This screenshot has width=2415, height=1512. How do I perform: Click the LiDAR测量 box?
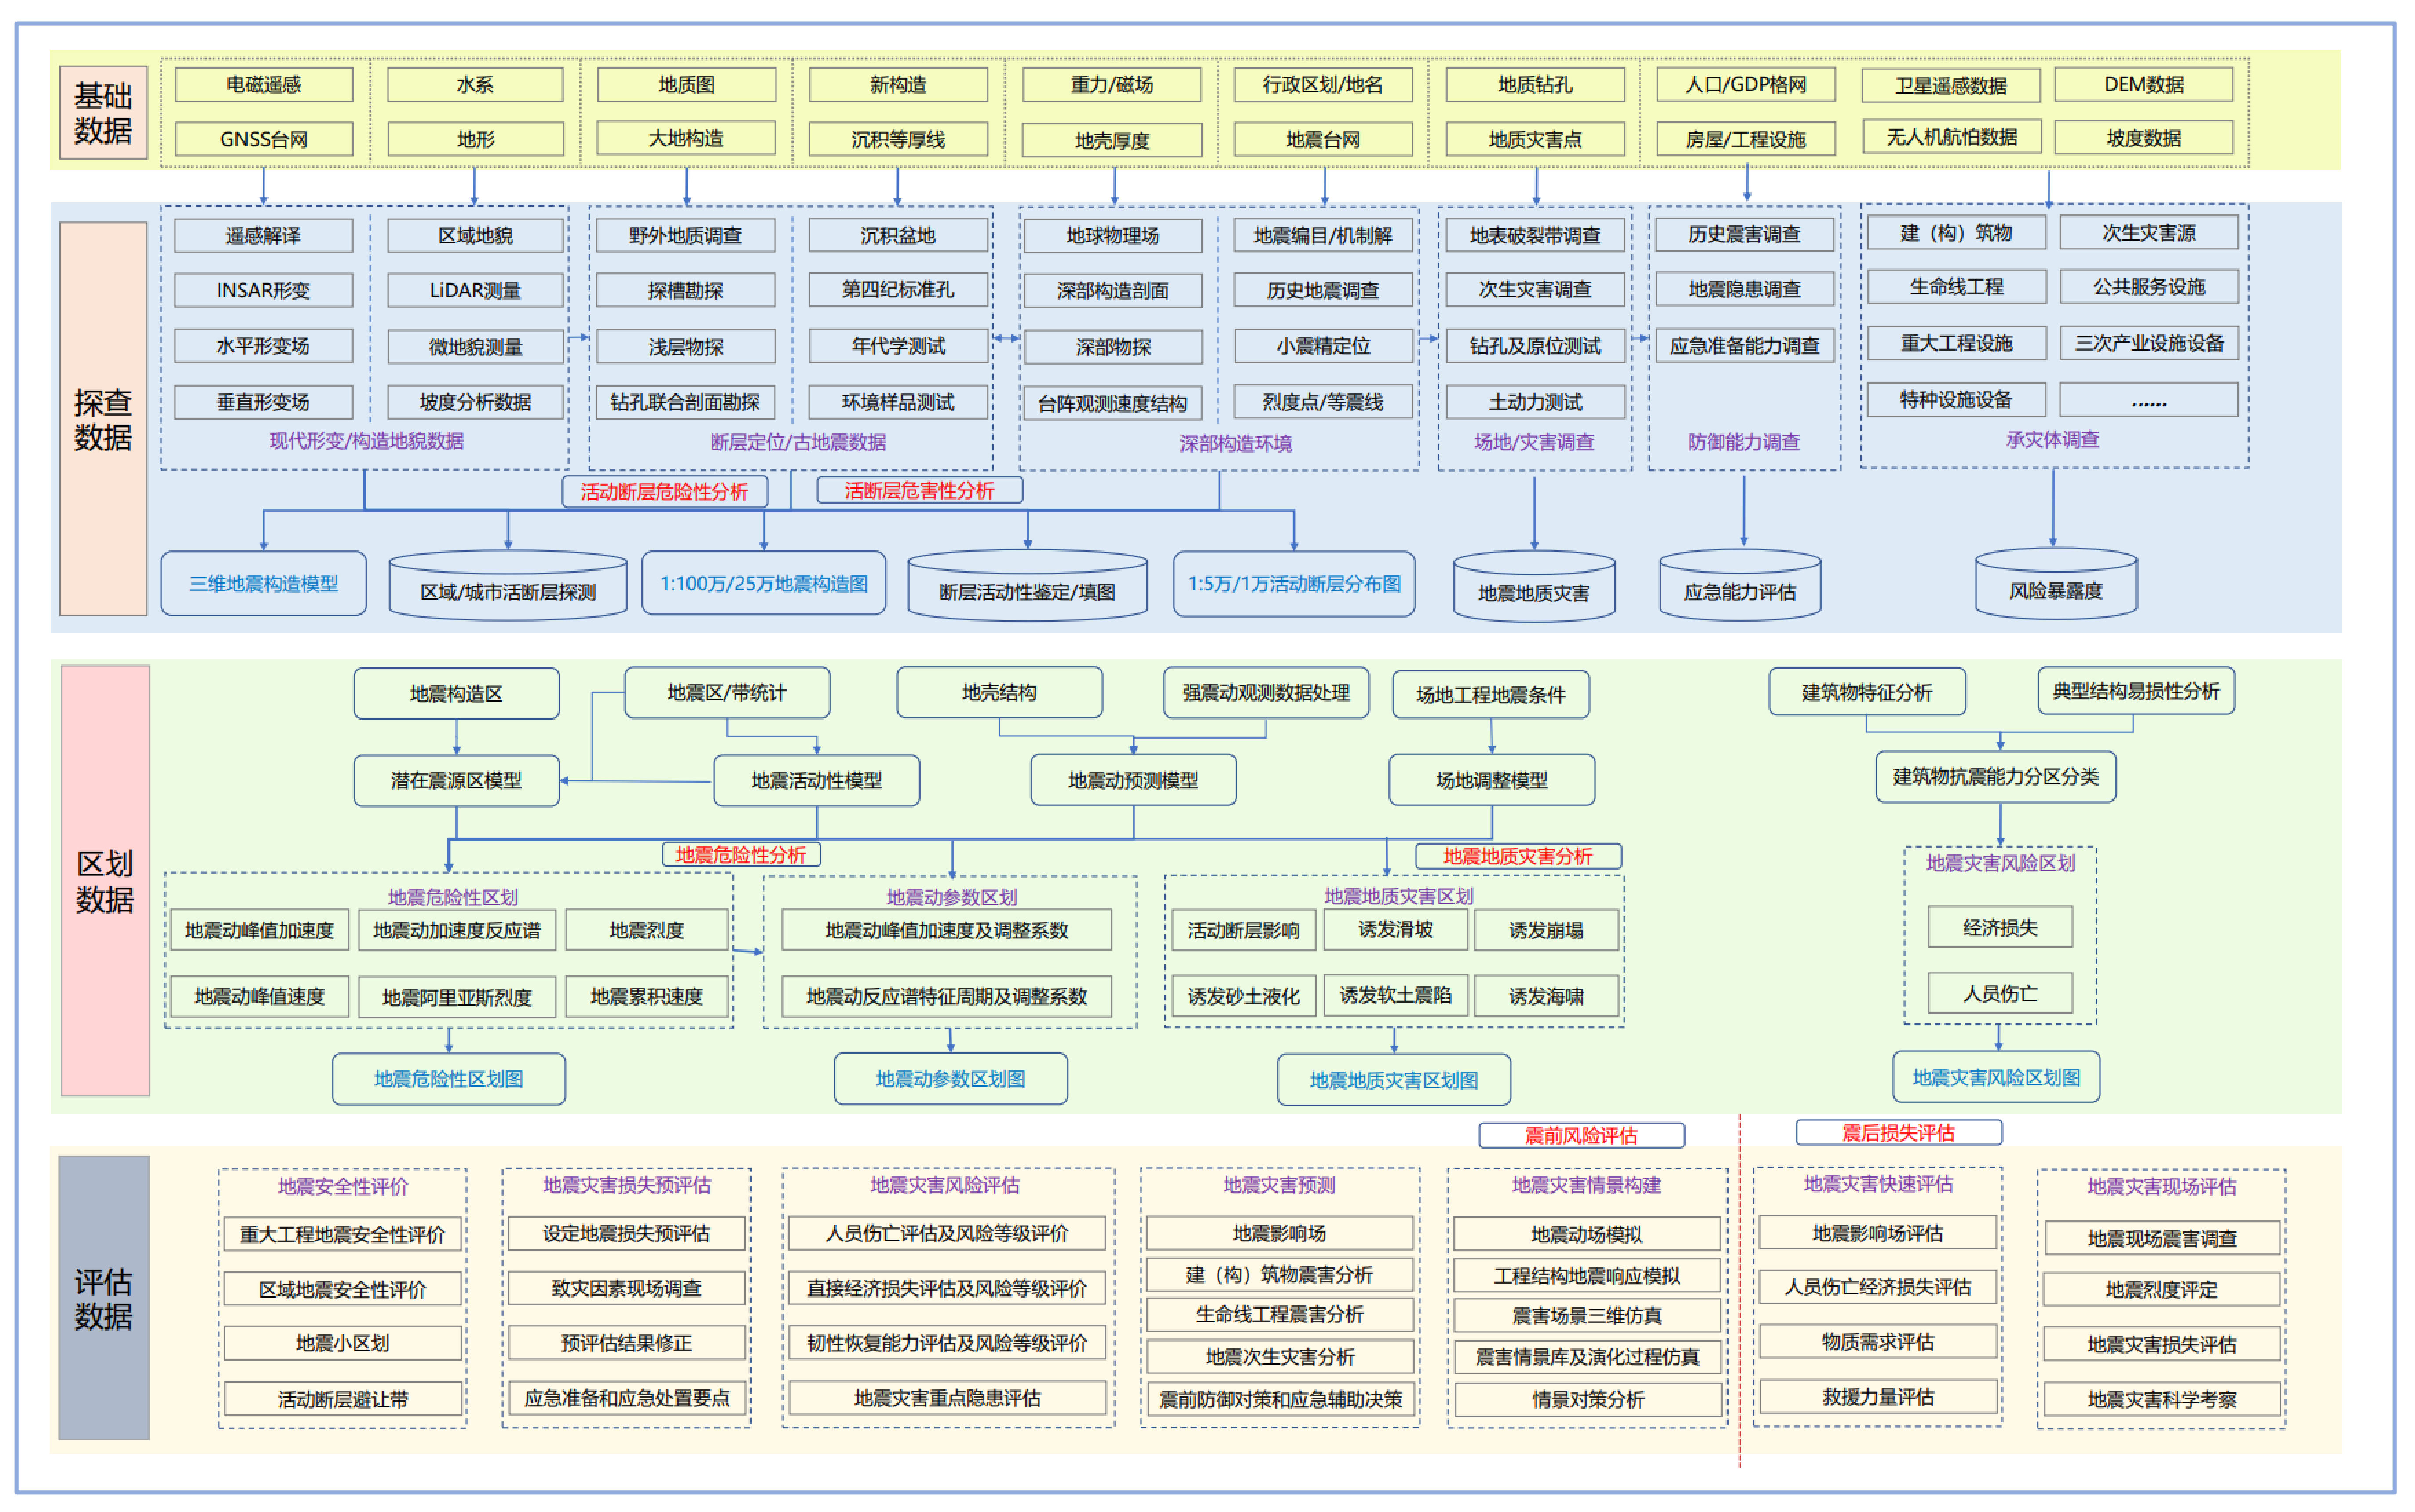(475, 290)
